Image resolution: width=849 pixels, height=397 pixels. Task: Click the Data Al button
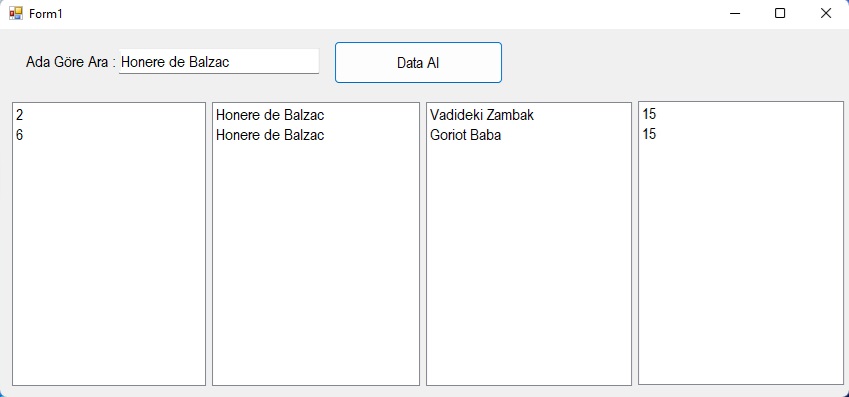[418, 63]
